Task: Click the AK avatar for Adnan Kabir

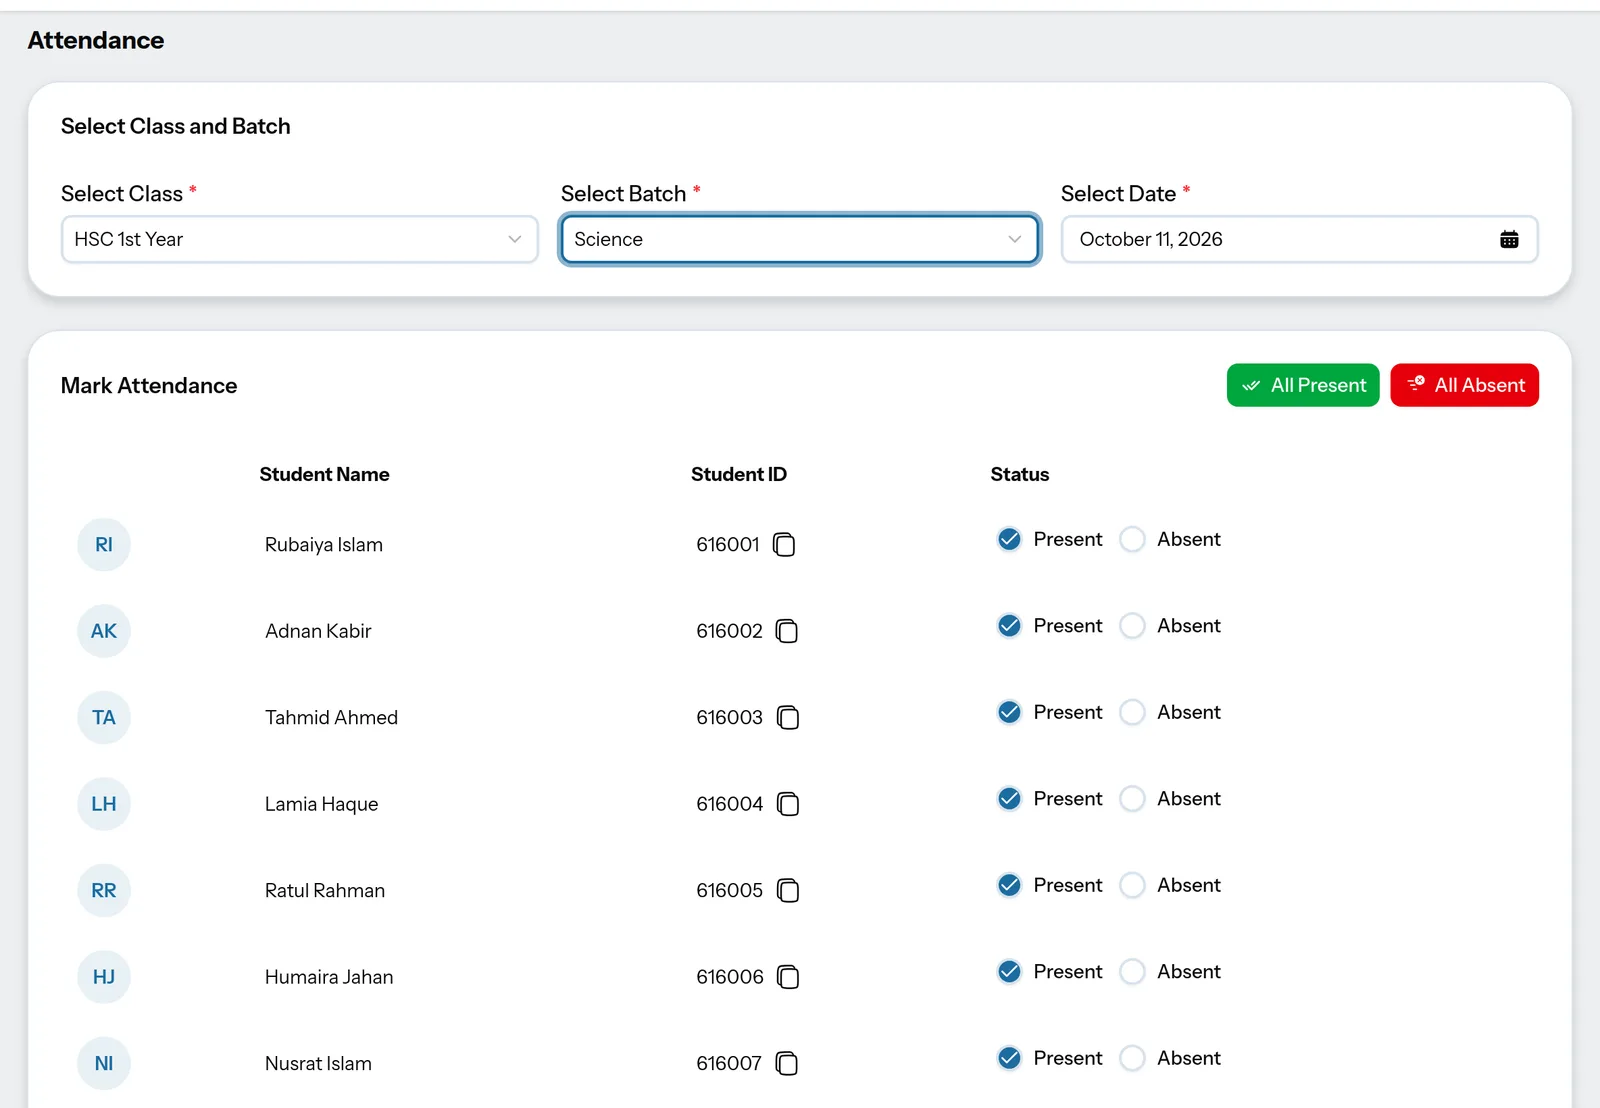Action: coord(104,631)
